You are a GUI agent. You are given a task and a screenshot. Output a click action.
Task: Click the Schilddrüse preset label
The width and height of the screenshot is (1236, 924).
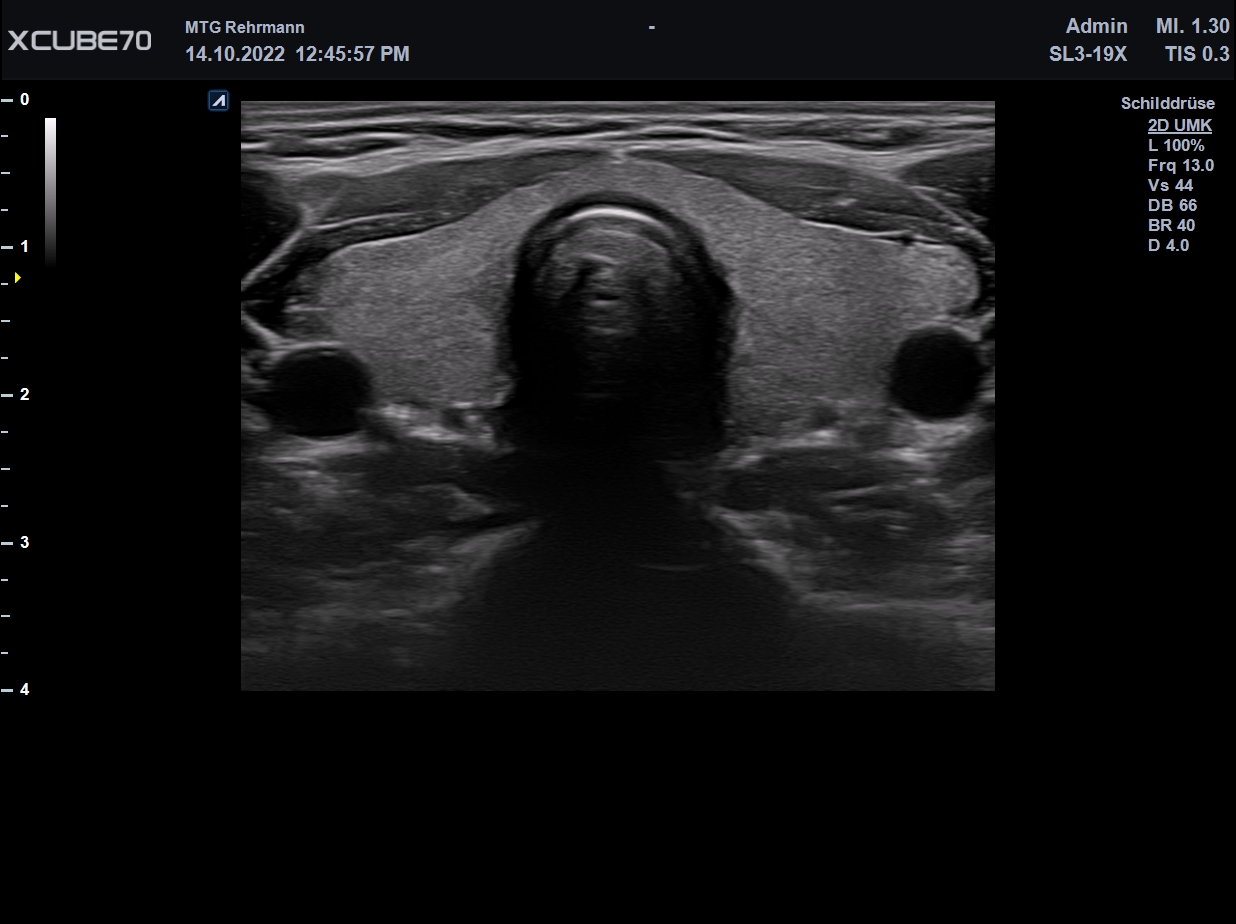(1168, 103)
